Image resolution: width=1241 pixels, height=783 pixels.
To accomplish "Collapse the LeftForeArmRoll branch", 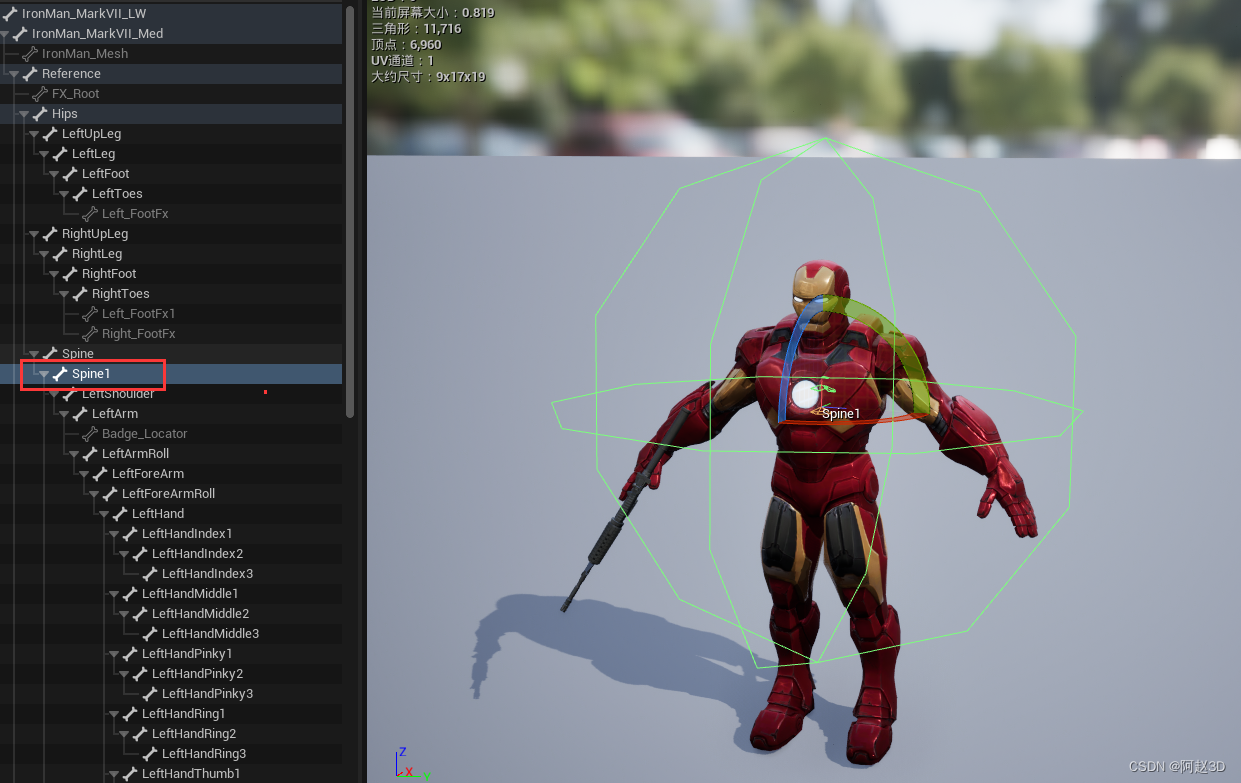I will [94, 494].
